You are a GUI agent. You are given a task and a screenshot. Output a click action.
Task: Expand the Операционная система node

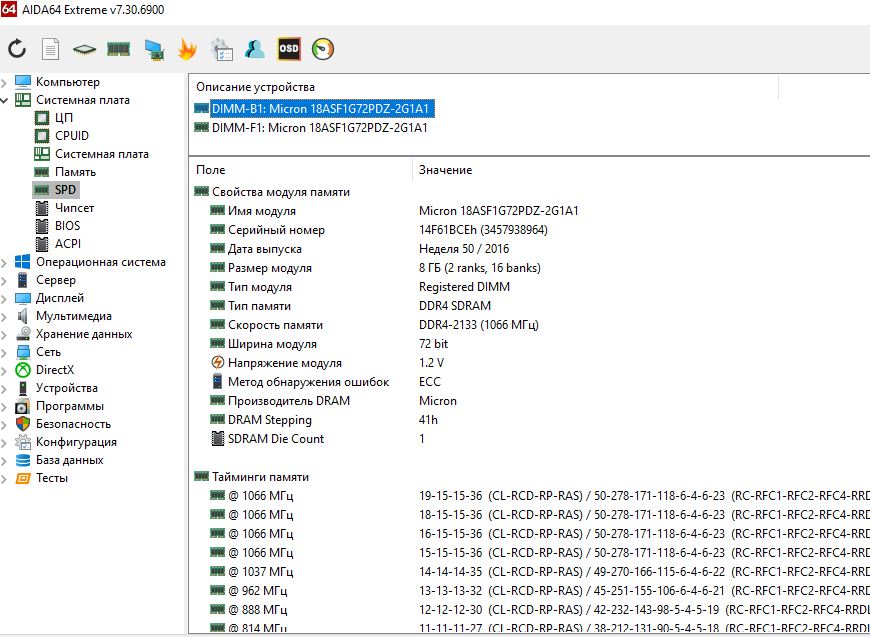click(4, 262)
